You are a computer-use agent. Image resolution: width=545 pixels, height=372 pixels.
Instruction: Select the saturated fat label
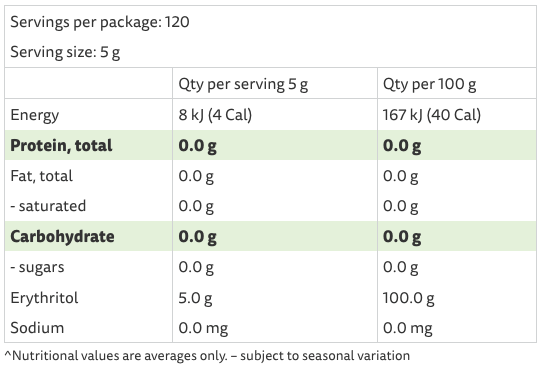(x=48, y=206)
